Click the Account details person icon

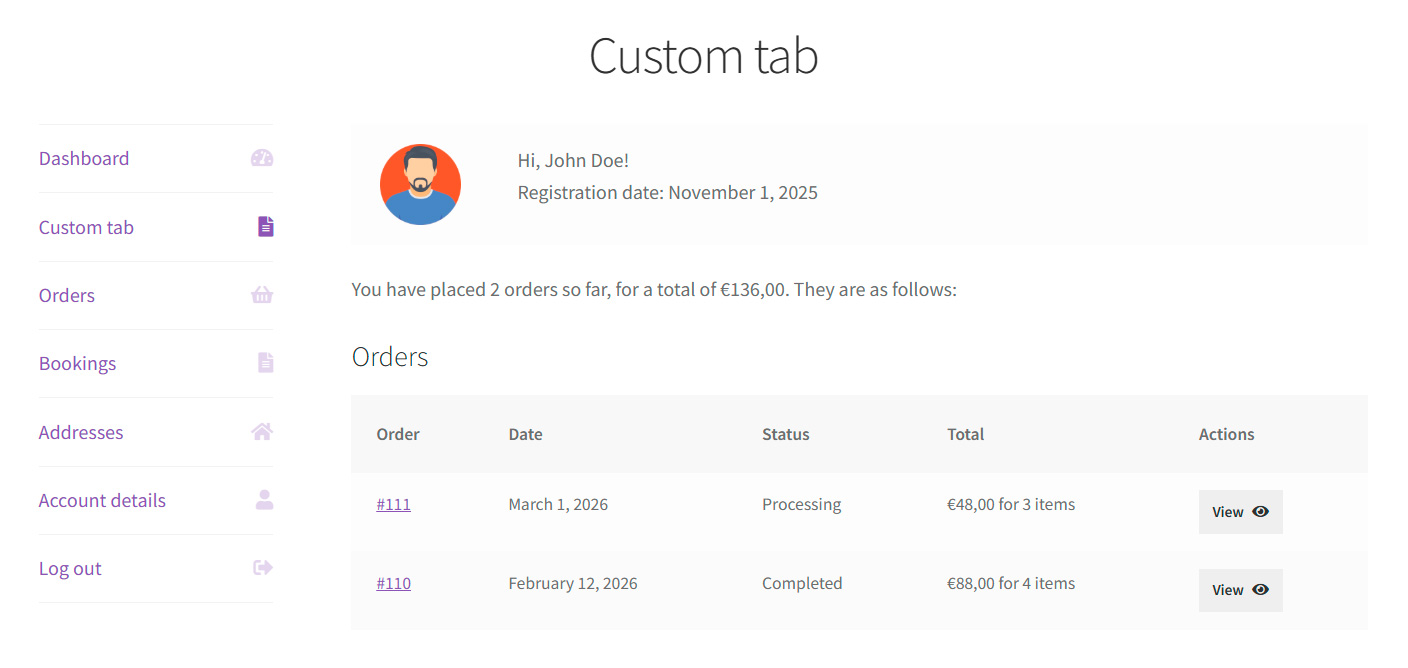click(x=264, y=500)
